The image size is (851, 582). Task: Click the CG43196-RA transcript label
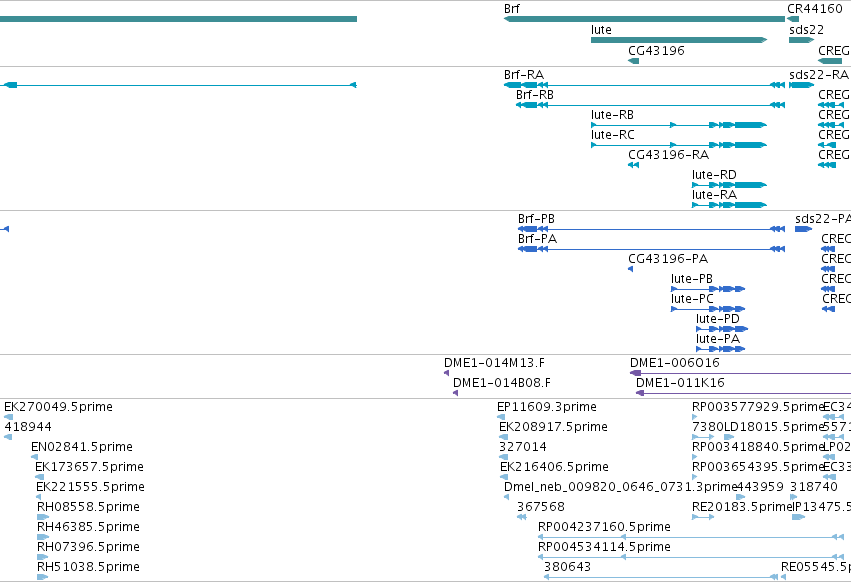[668, 155]
